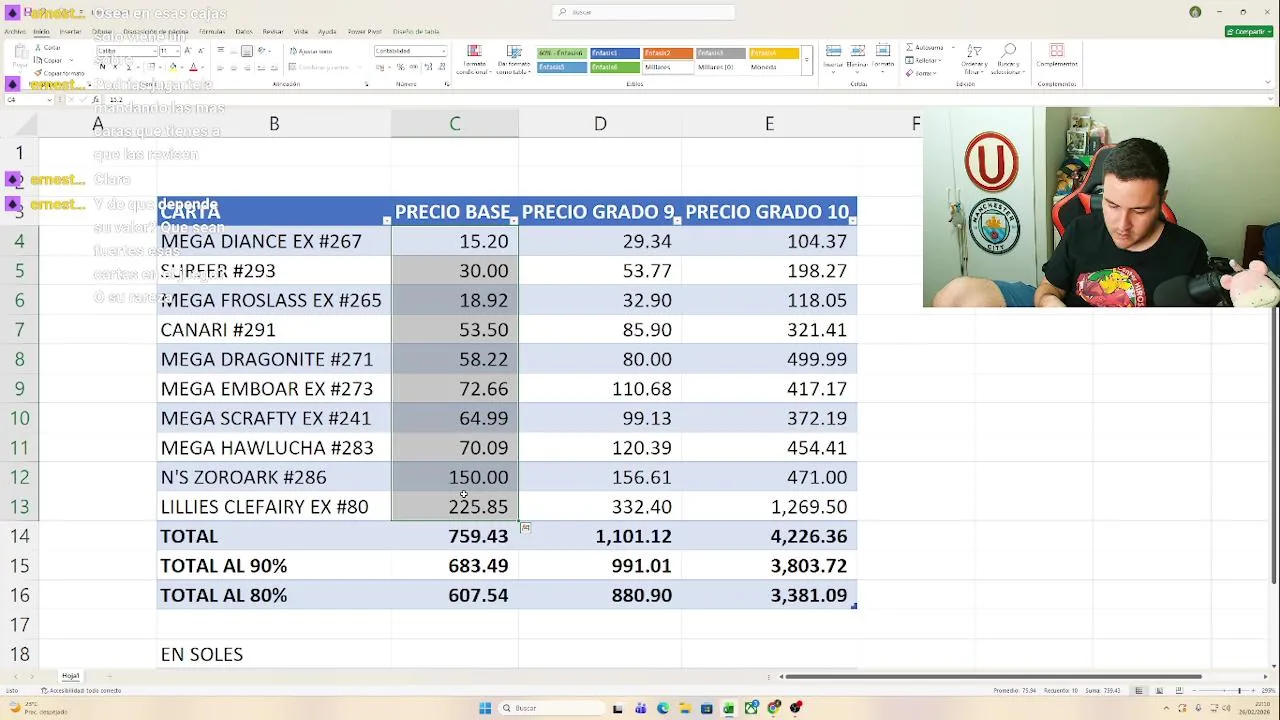The width and height of the screenshot is (1280, 720).
Task: Toggle Ajustar texto wrap option
Action: (x=312, y=51)
